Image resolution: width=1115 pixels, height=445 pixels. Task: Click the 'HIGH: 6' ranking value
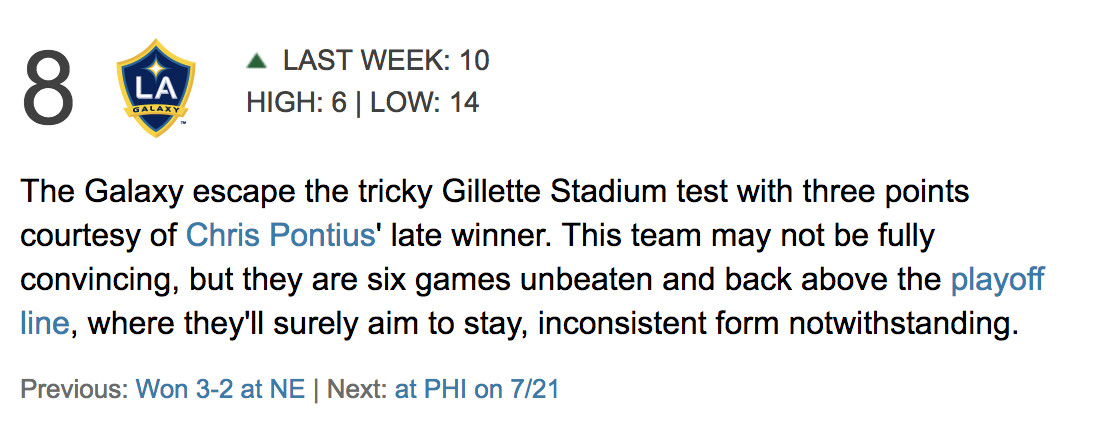295,103
